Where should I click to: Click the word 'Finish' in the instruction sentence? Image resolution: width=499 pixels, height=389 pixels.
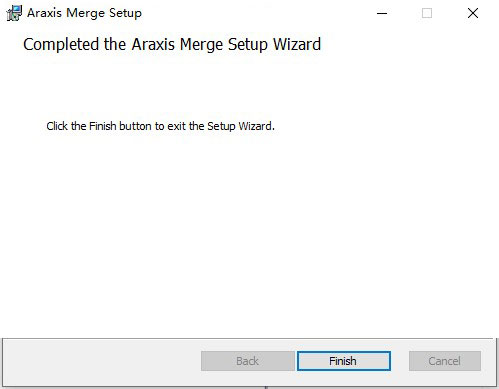coord(103,126)
